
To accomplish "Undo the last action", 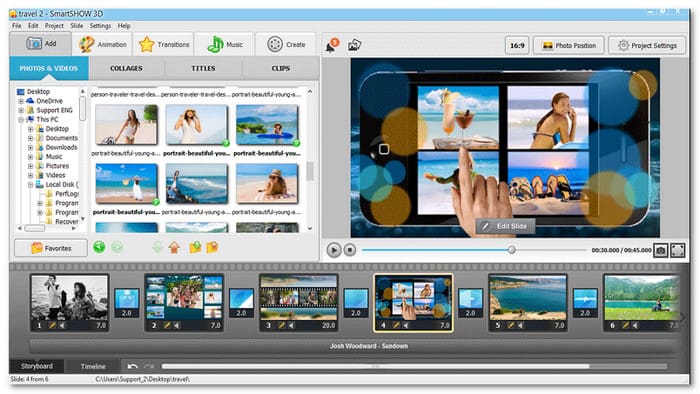I will pos(132,366).
